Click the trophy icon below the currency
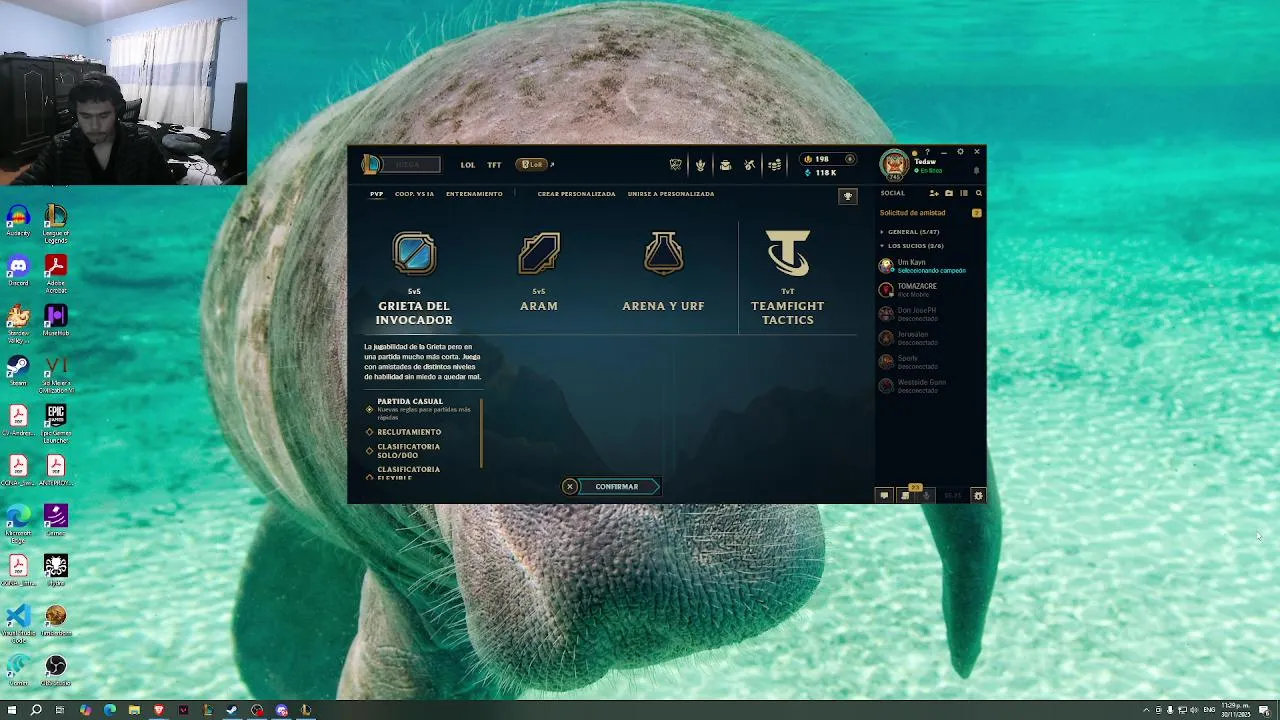Image resolution: width=1280 pixels, height=720 pixels. [x=848, y=196]
